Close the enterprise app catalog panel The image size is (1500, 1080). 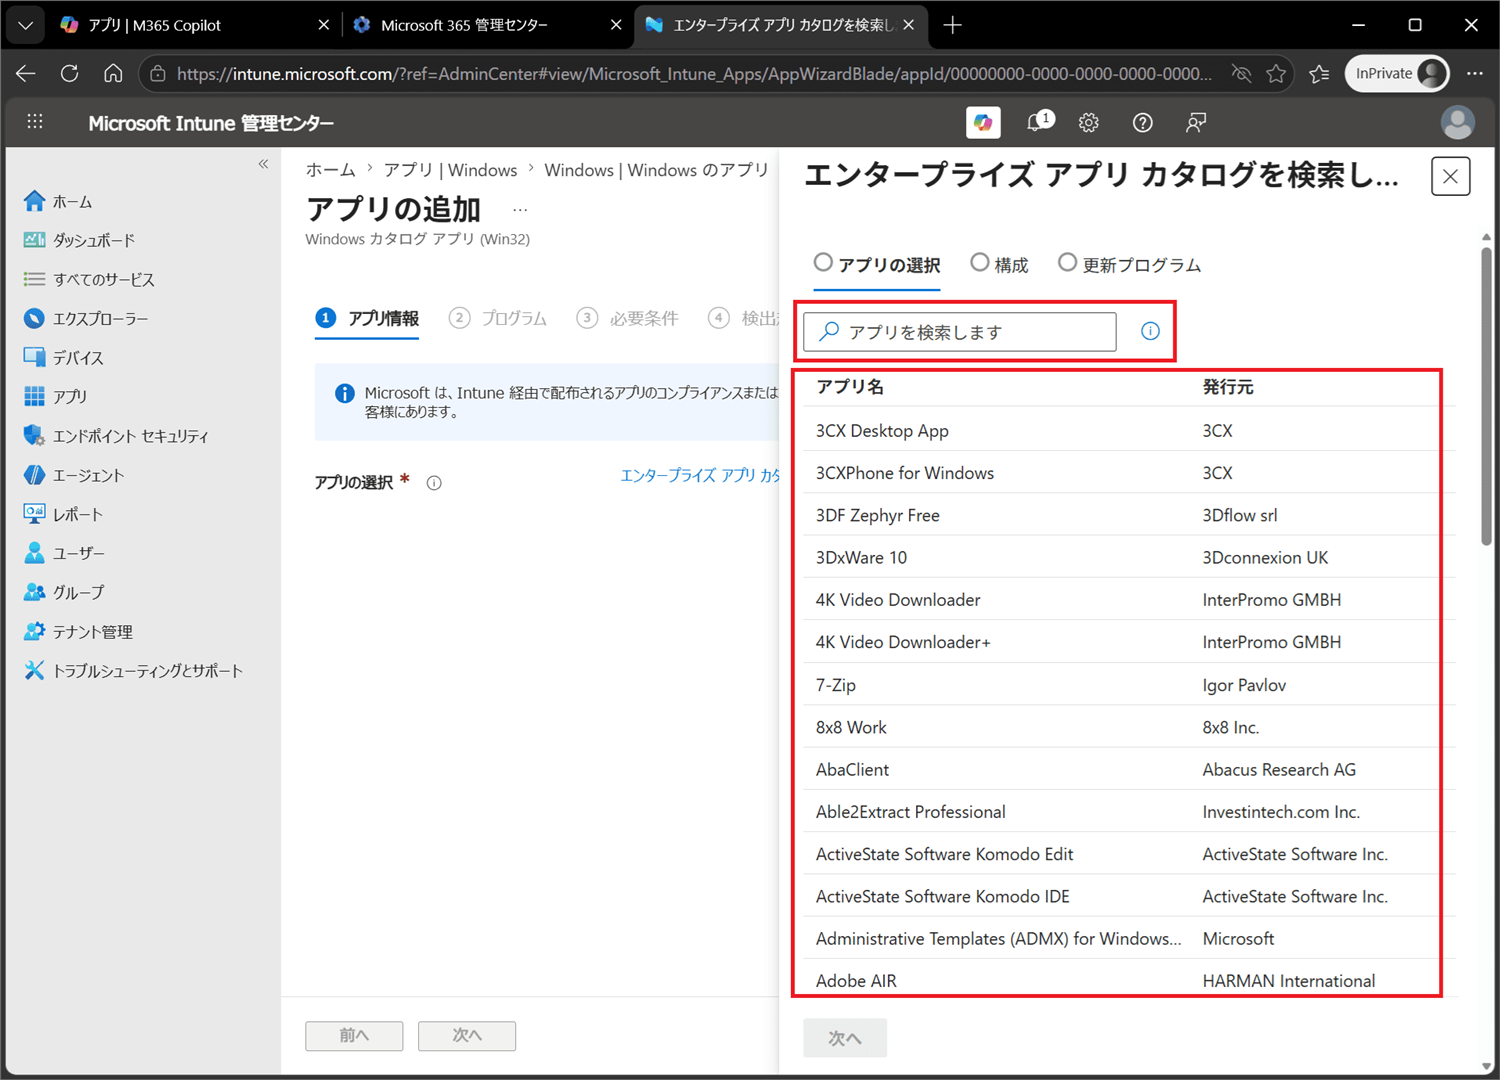pyautogui.click(x=1450, y=177)
